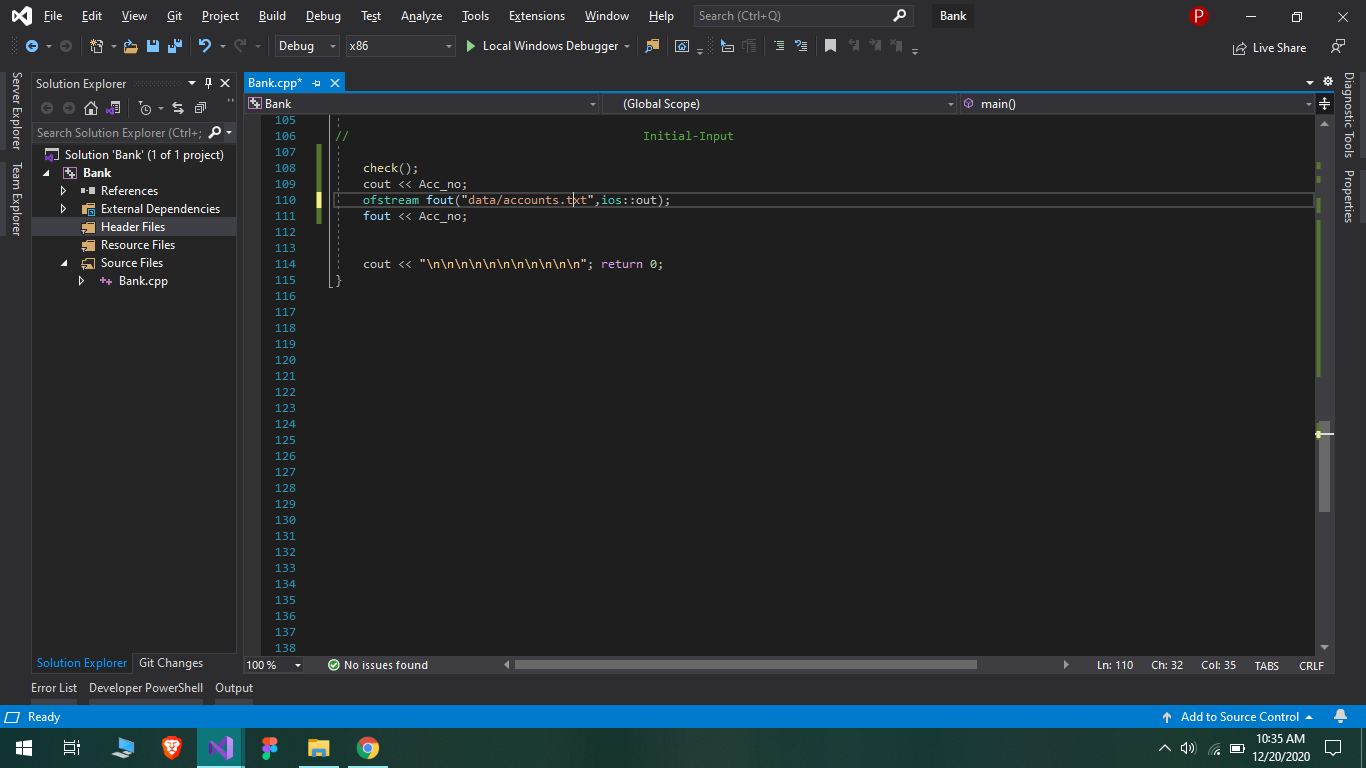Screen dimensions: 1366x768
Task: Click Pending Changes Filter clock icon
Action: (145, 108)
